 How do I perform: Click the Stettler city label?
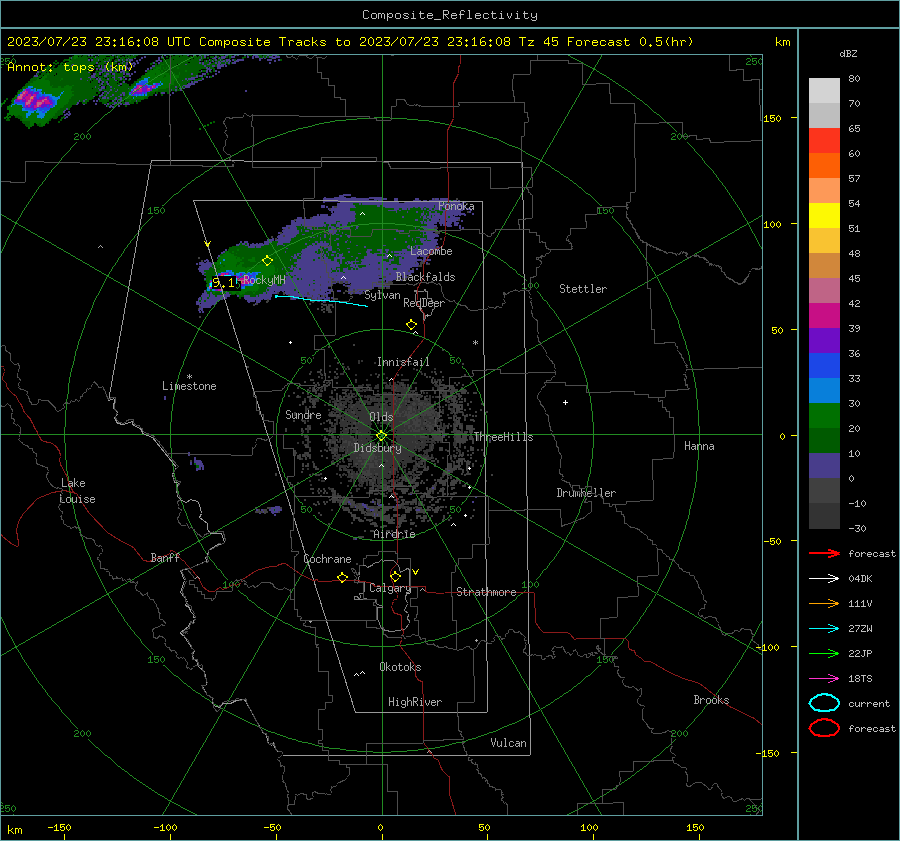point(583,289)
